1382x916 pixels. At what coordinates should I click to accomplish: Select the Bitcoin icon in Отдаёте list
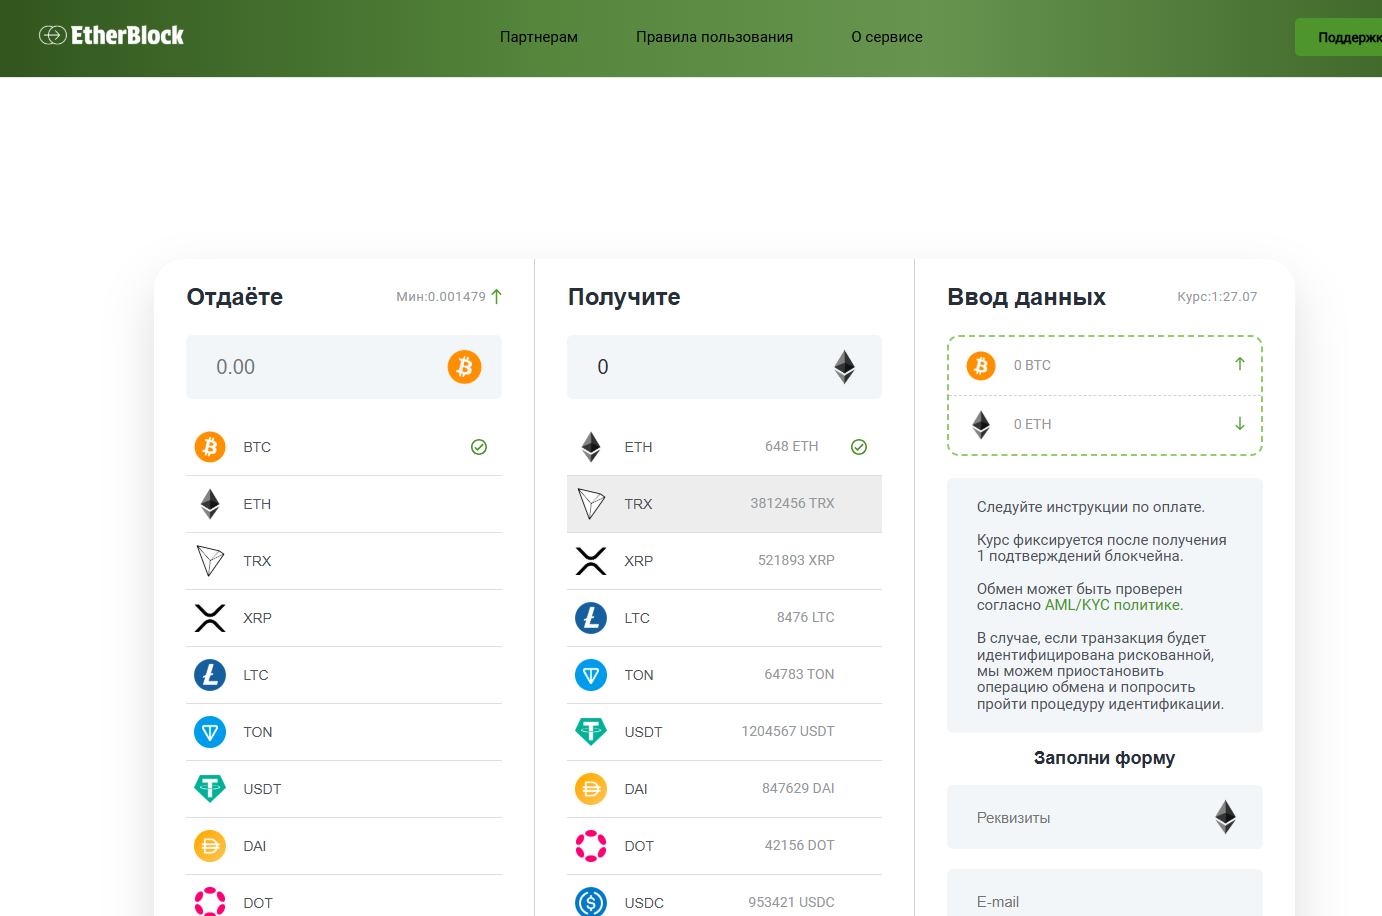pos(210,447)
